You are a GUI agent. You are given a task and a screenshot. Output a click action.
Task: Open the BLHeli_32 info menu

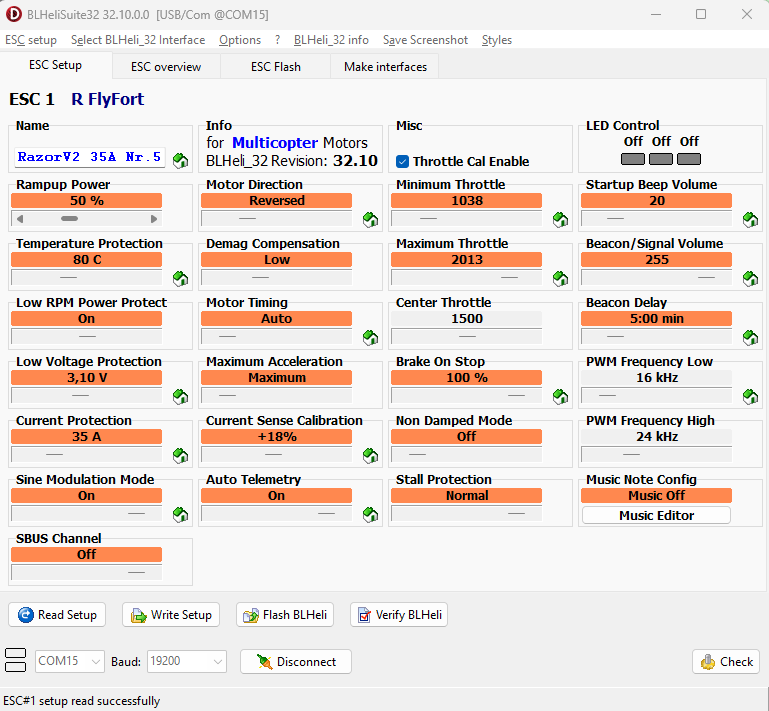pos(331,40)
